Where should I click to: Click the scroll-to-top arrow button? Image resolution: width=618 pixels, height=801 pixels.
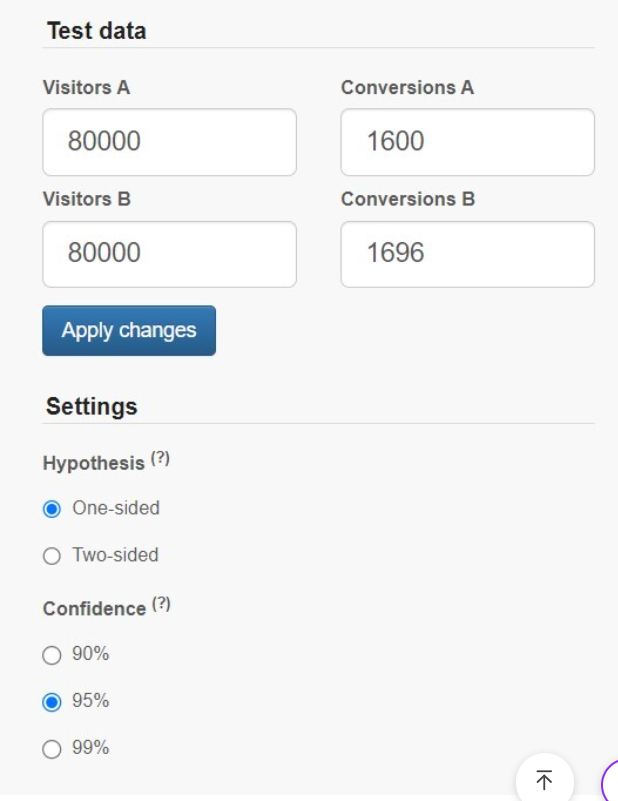point(544,778)
